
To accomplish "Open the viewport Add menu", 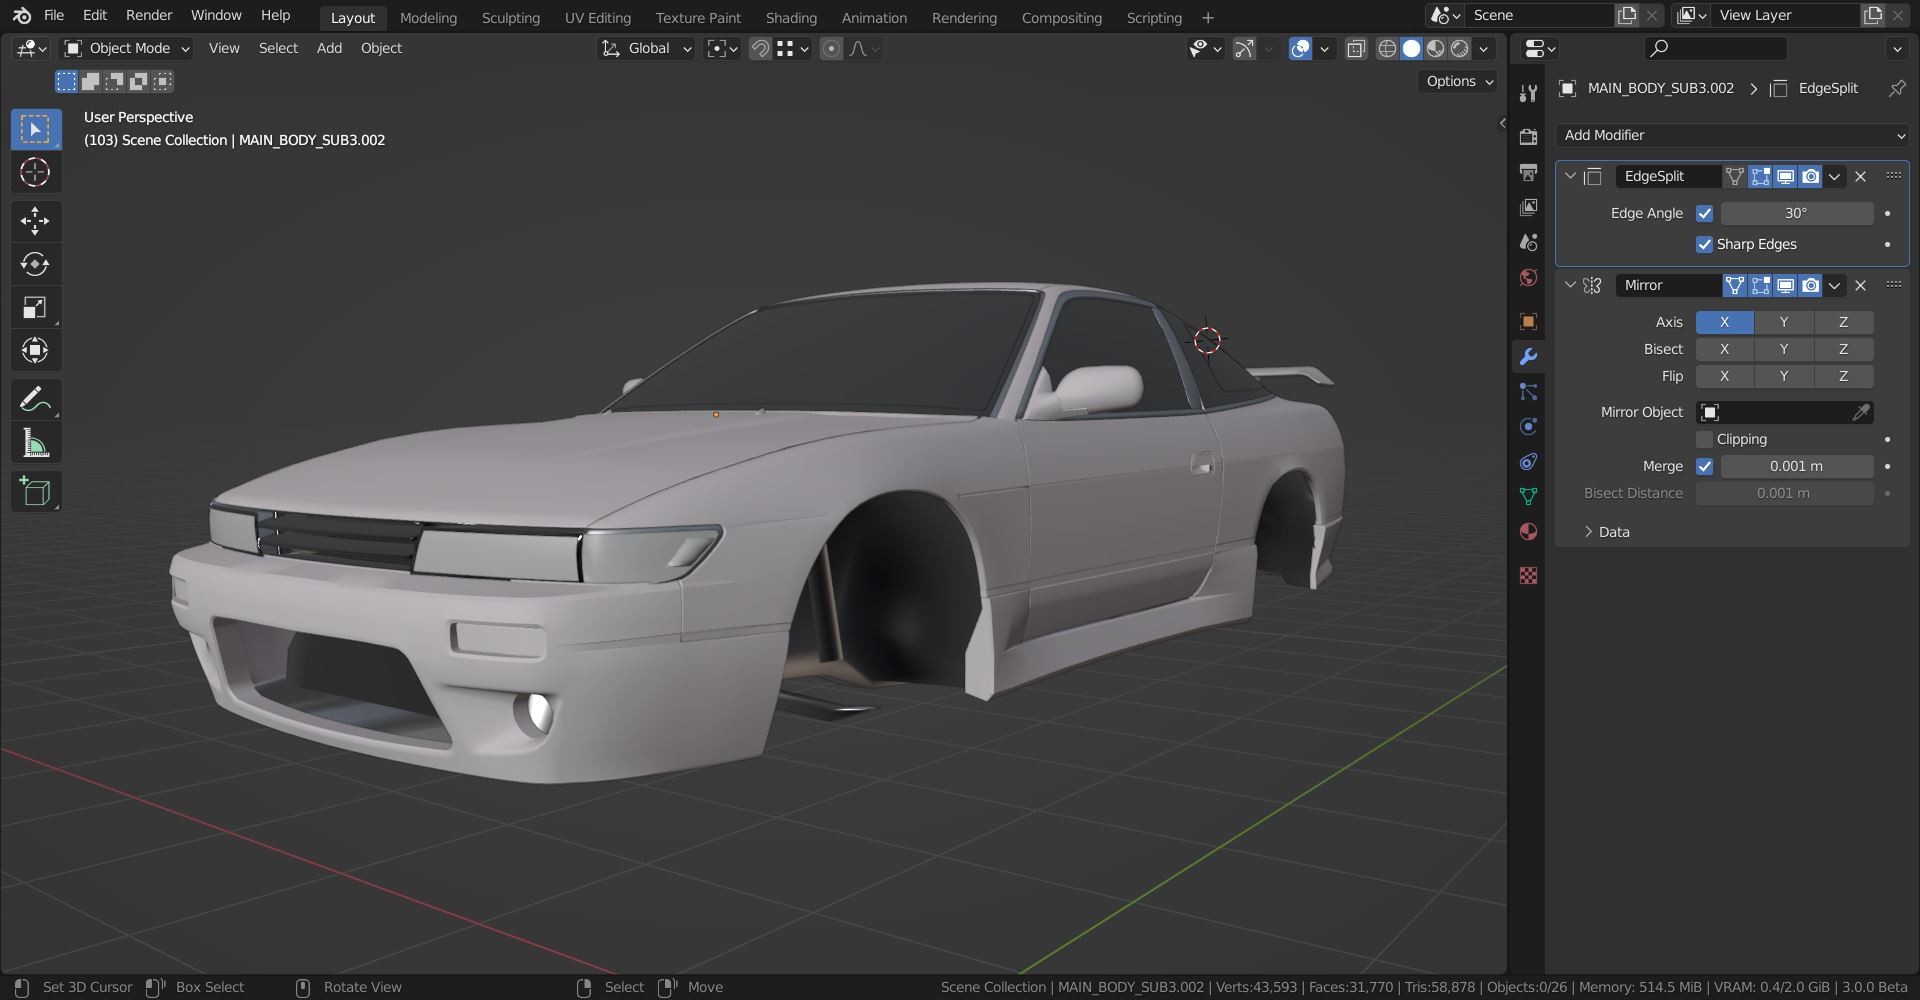I will (329, 48).
